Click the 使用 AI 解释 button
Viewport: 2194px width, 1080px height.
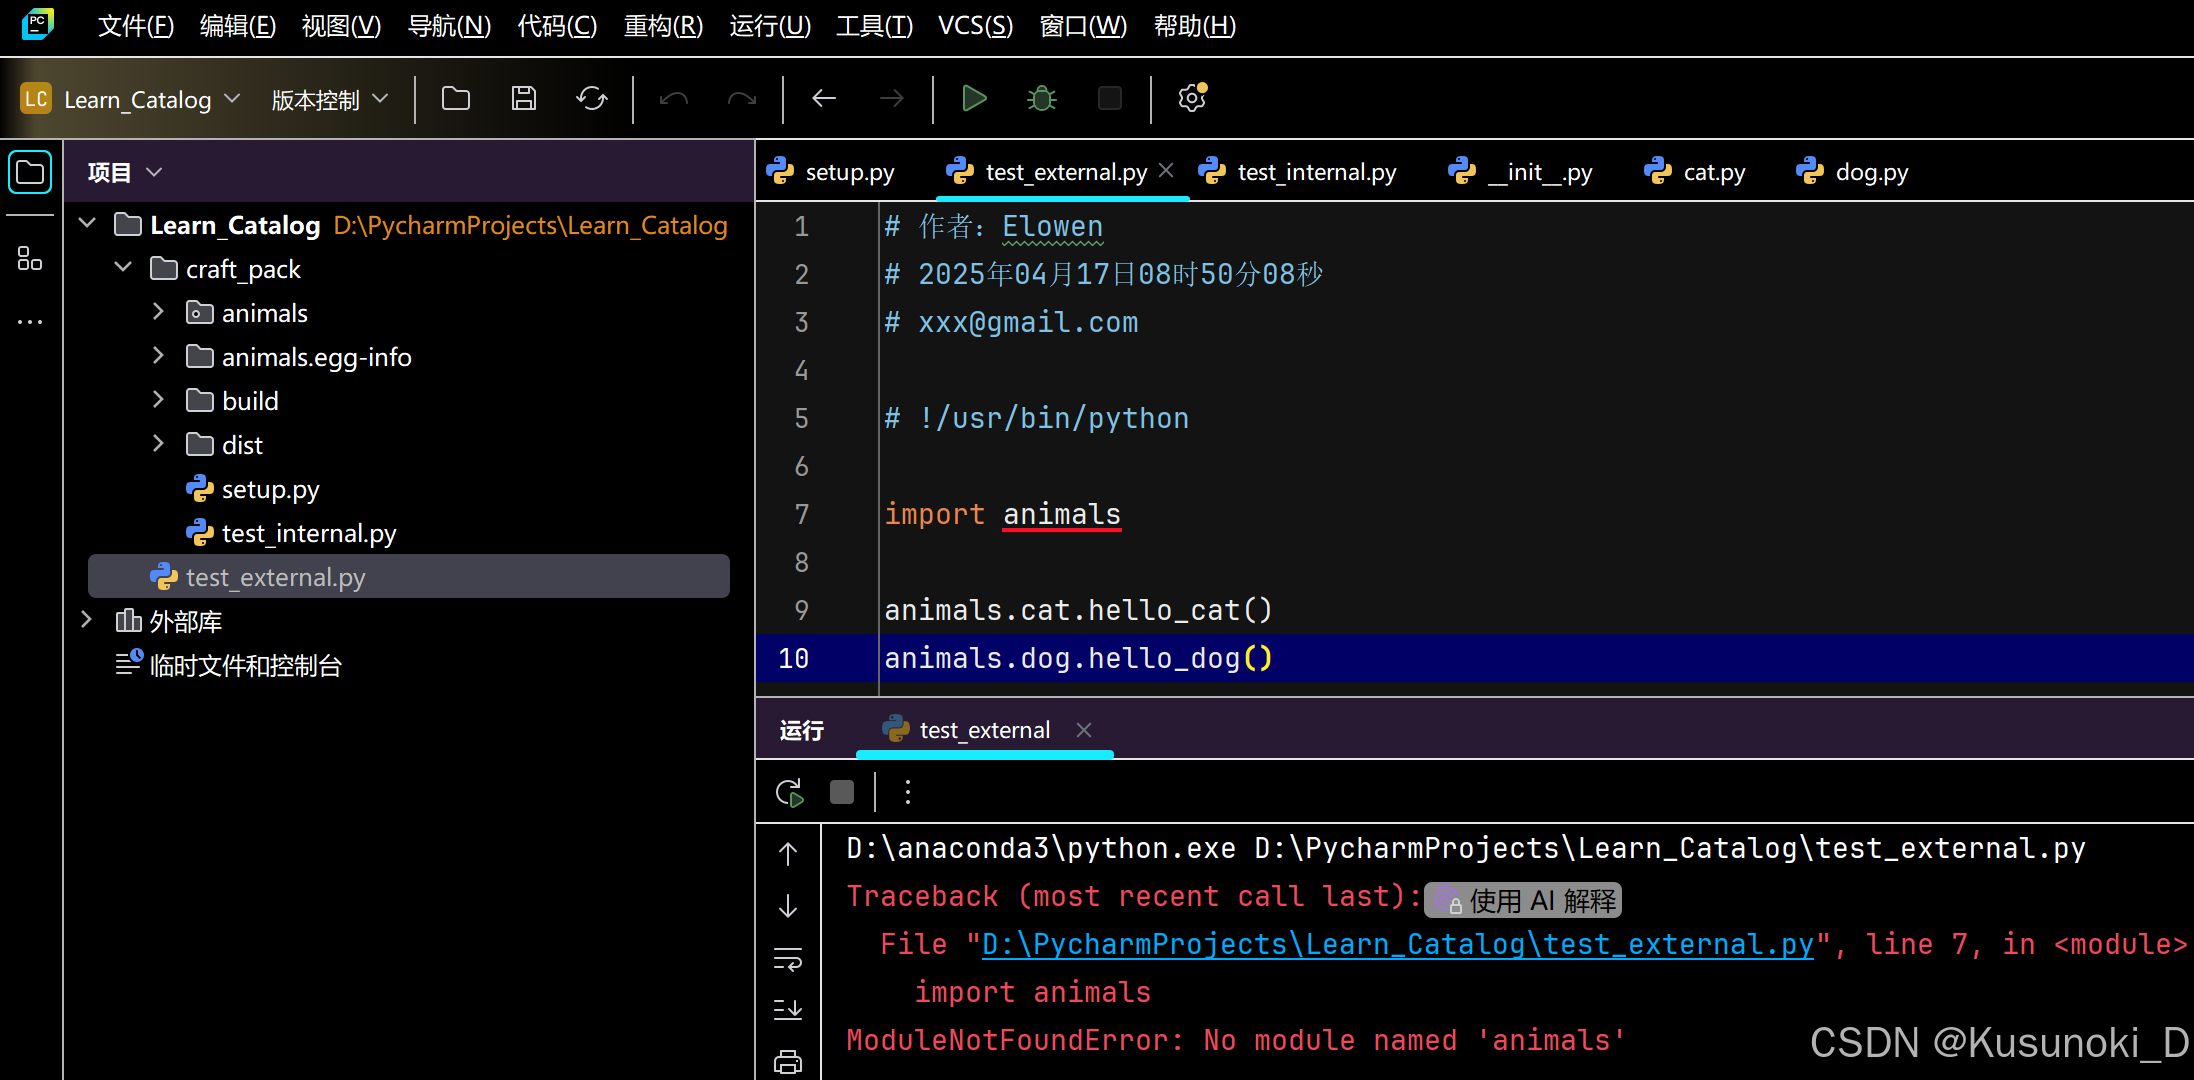(1523, 901)
